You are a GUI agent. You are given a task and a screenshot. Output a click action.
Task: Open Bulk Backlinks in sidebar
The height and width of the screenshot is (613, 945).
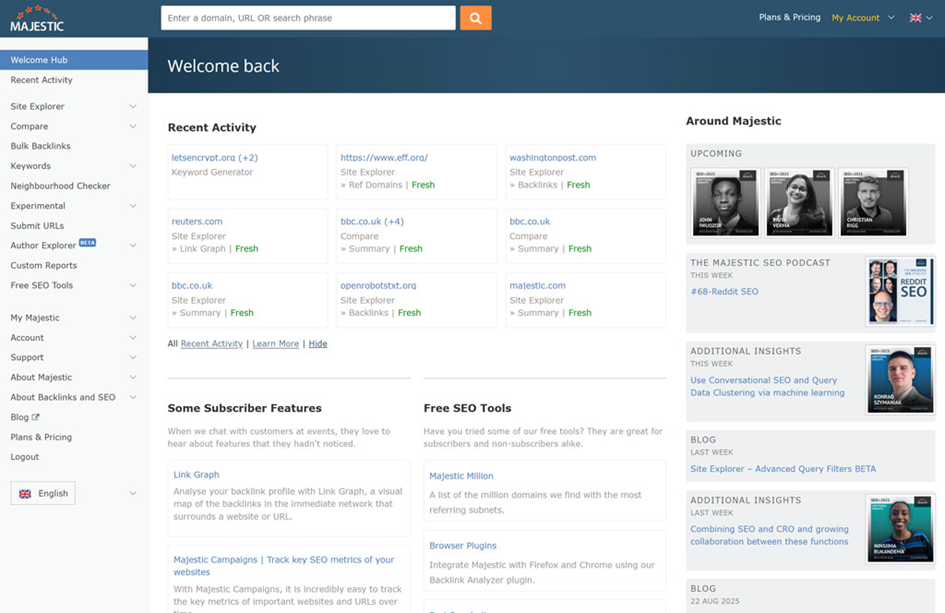click(x=40, y=146)
